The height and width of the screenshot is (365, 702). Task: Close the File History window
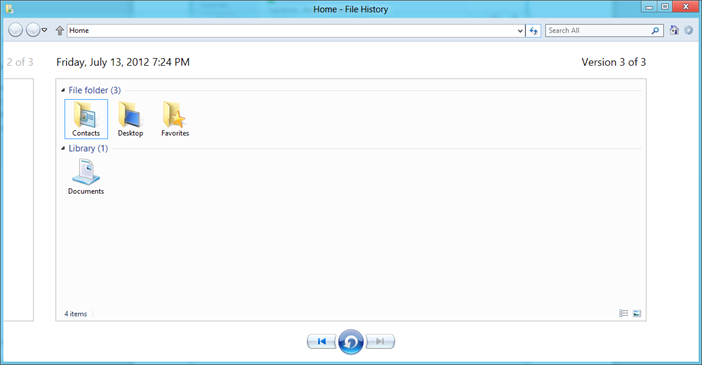(x=685, y=7)
